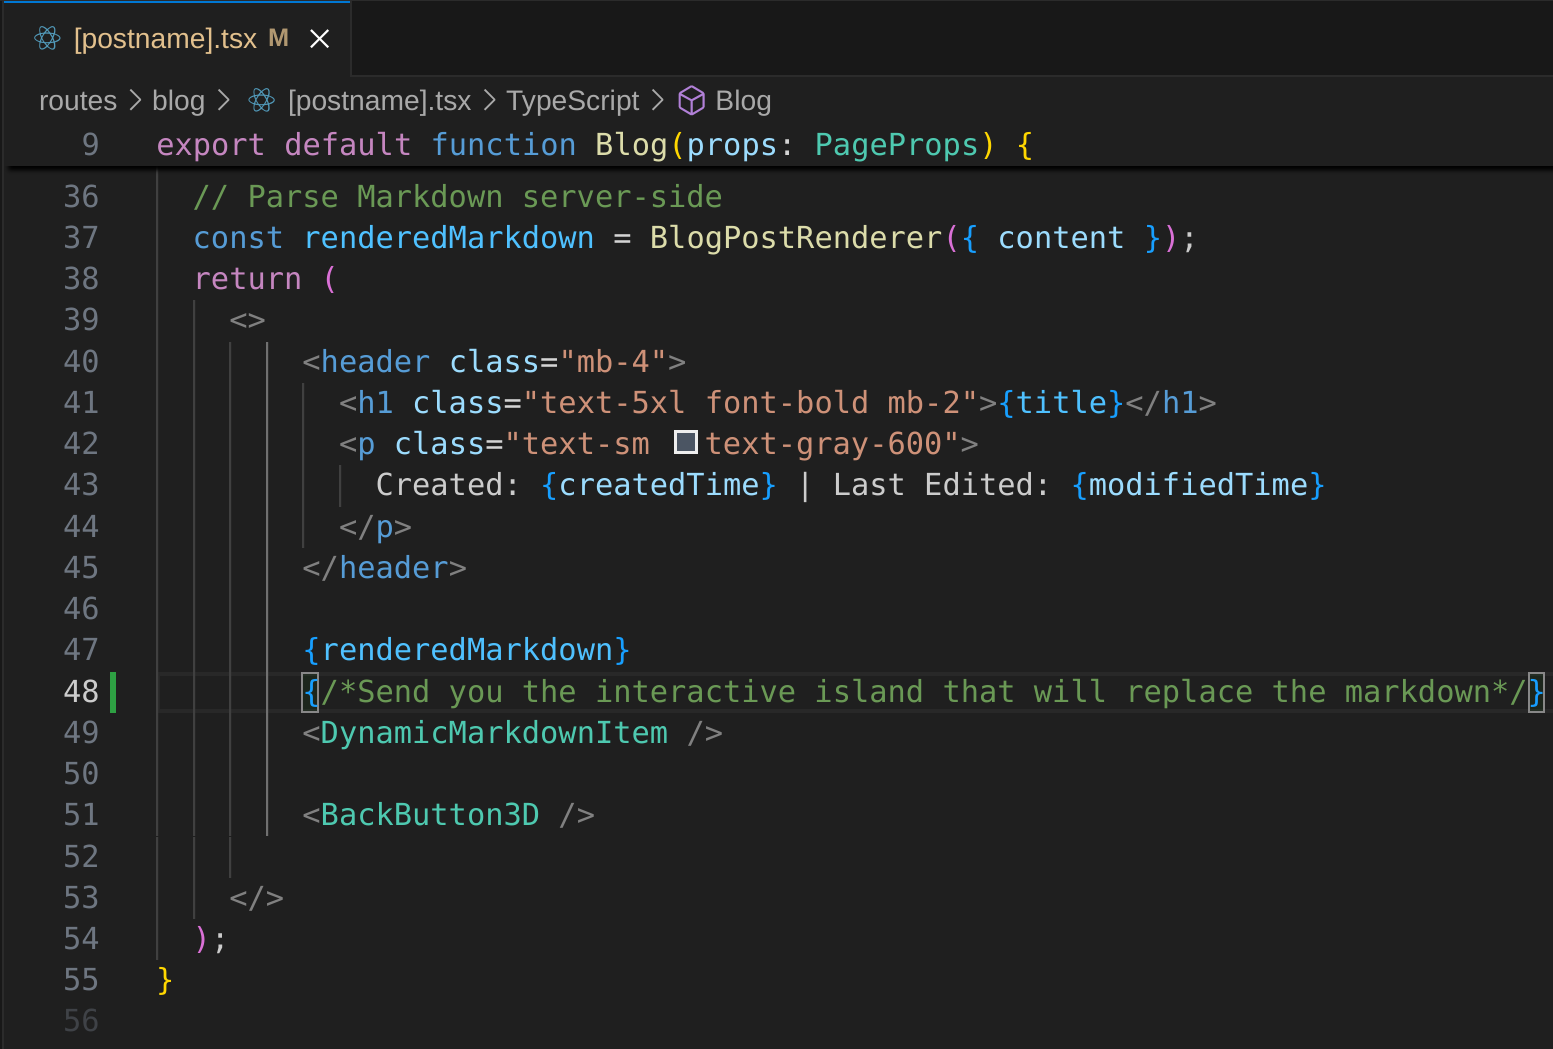Click the 'Send you the interactive island' comment
Screen dimensions: 1553x1049
[x=924, y=692]
